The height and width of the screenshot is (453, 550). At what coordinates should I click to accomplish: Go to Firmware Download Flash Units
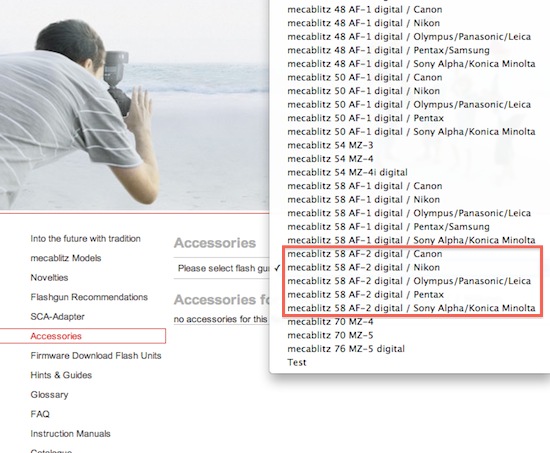click(96, 355)
